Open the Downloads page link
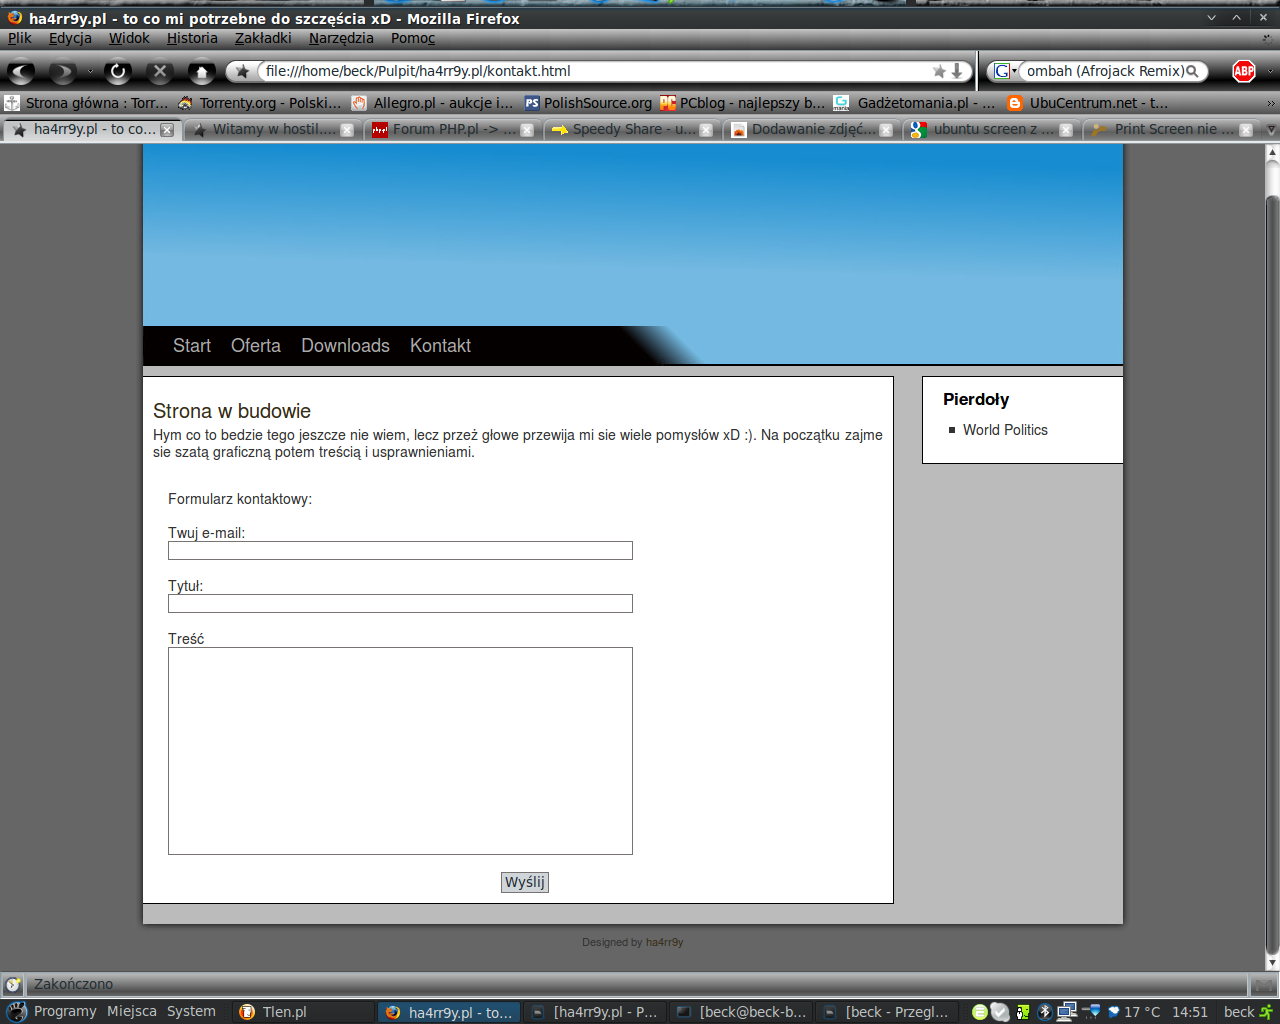The height and width of the screenshot is (1024, 1280). (x=345, y=346)
